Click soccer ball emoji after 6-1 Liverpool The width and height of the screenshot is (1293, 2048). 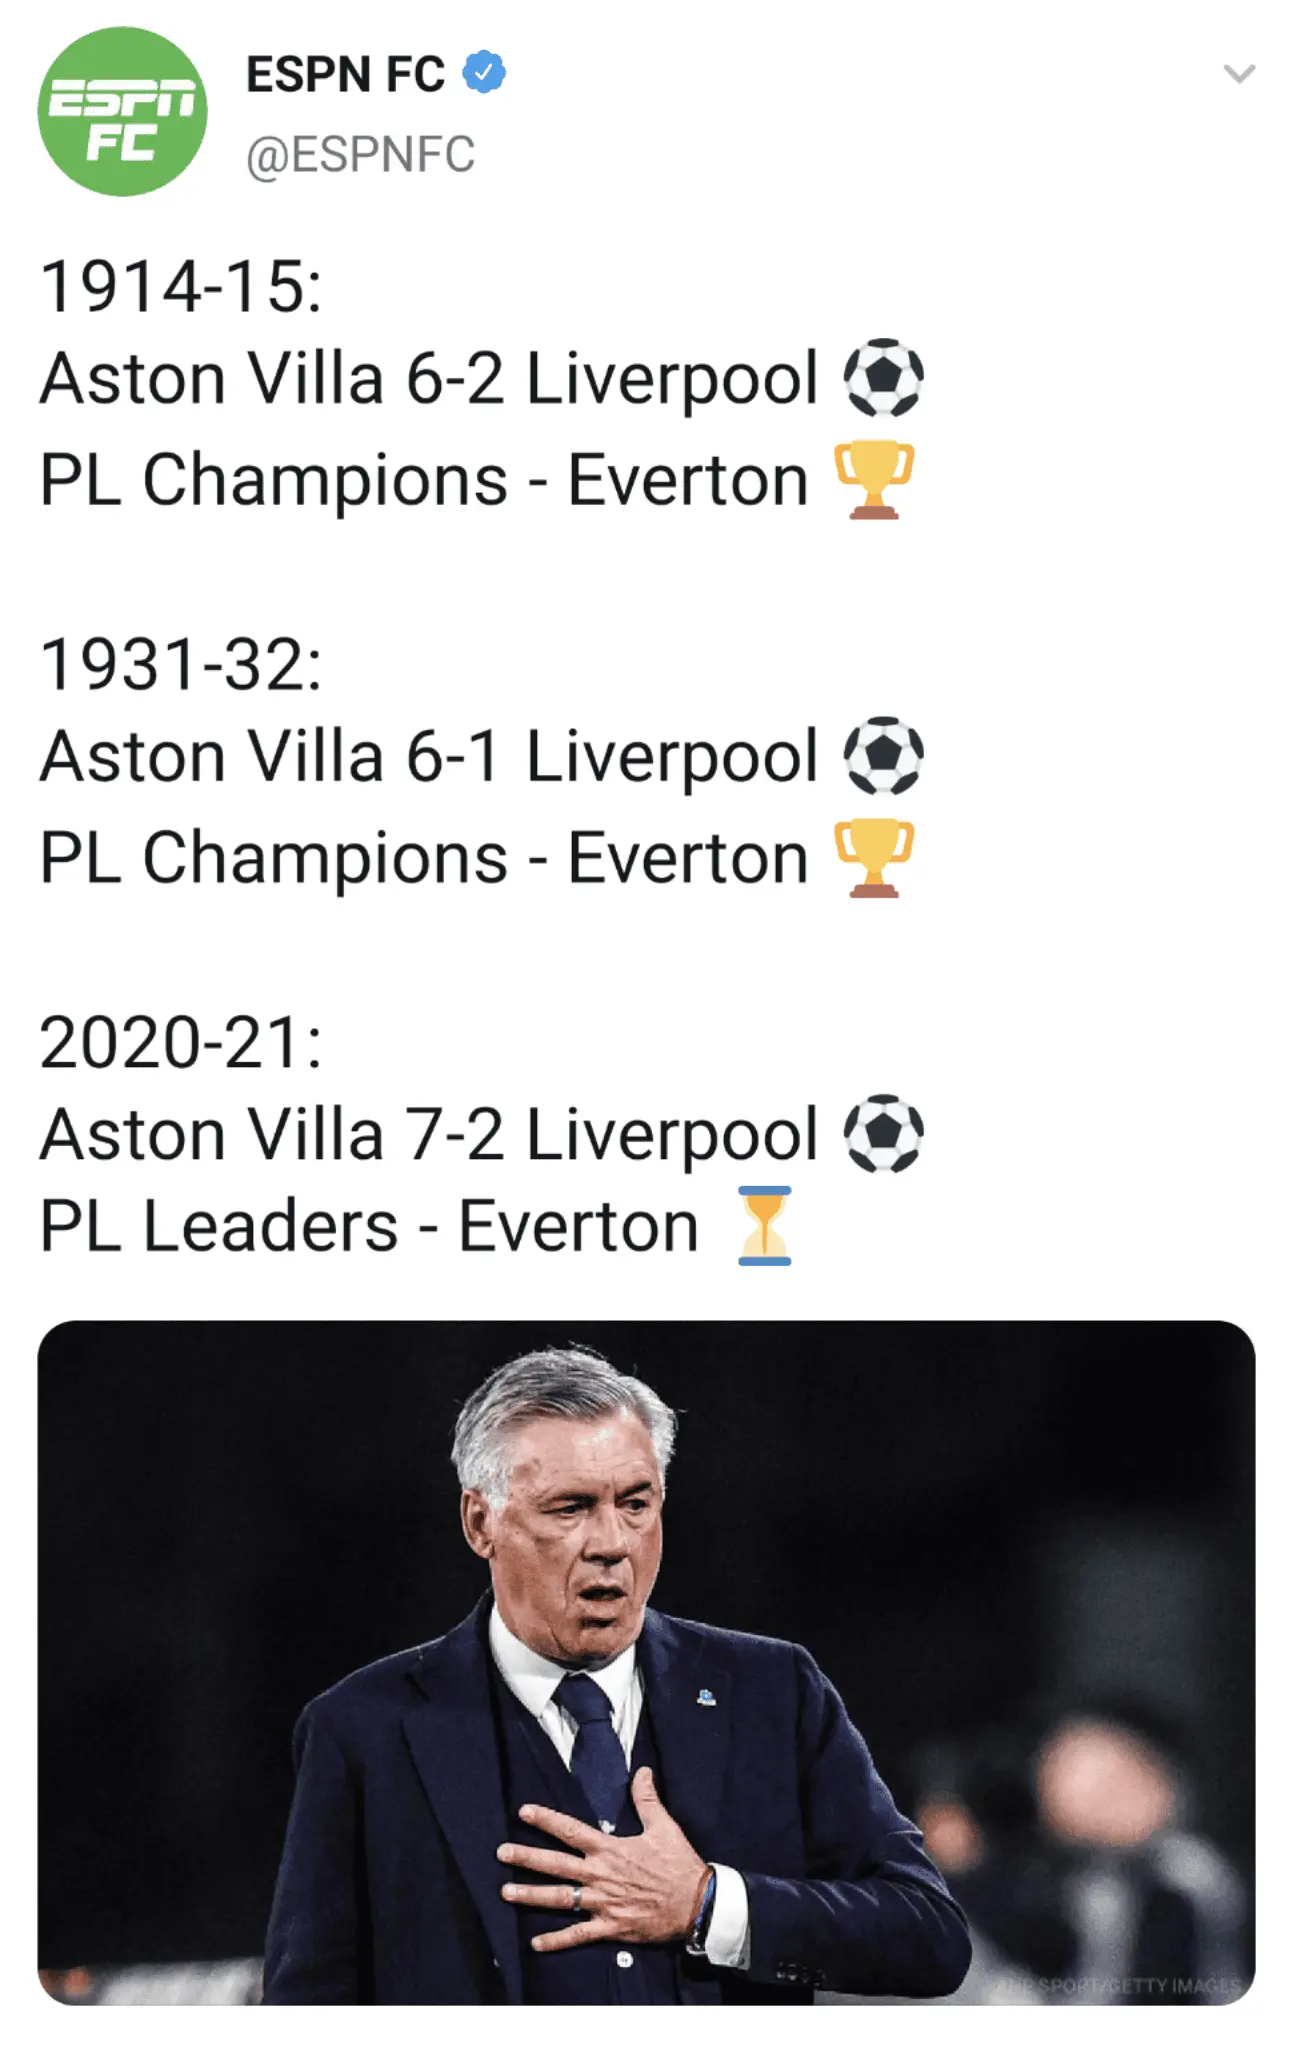pyautogui.click(x=883, y=756)
